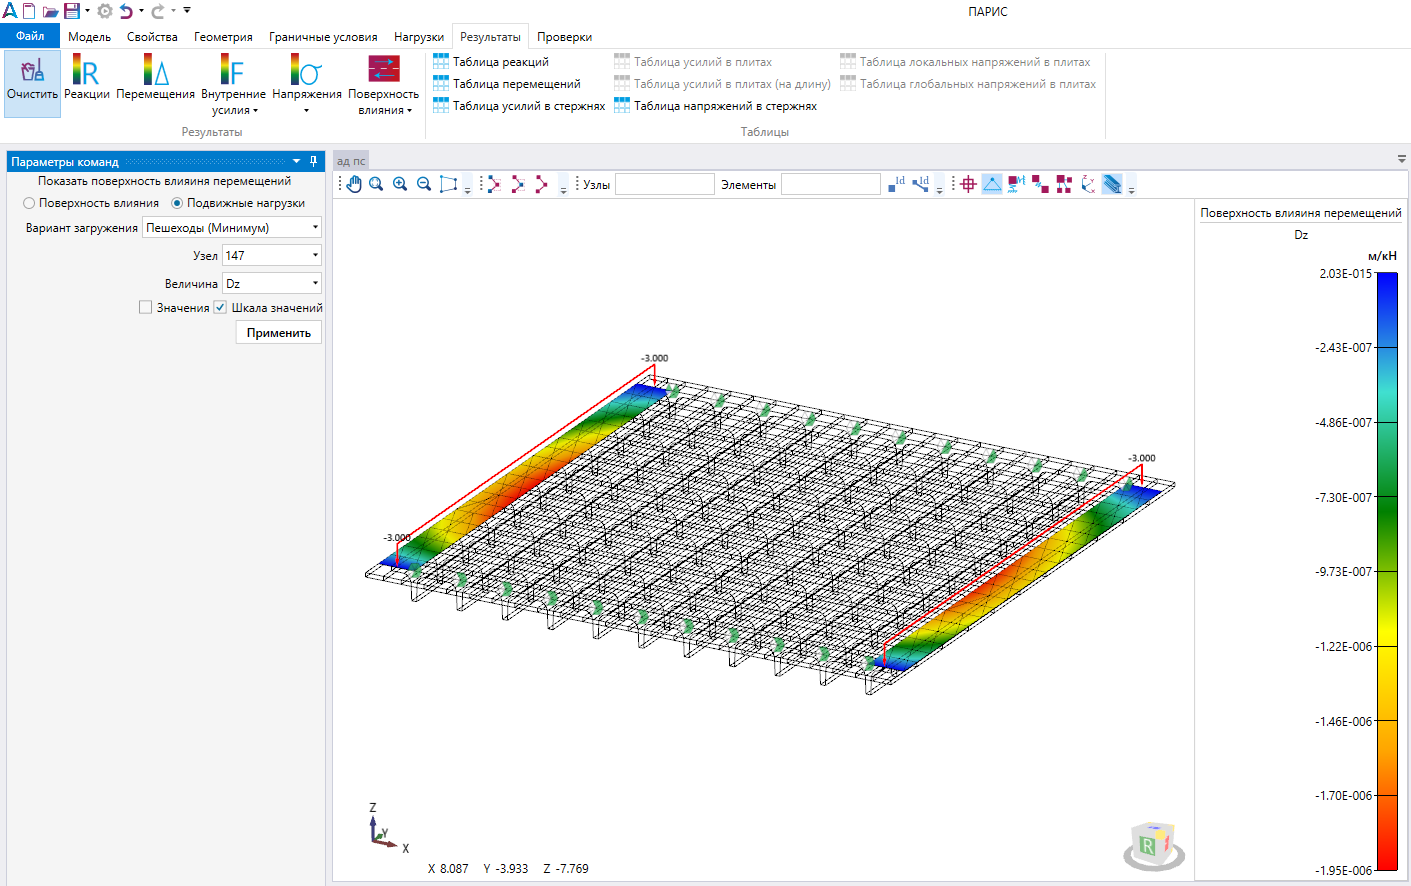
Task: Click the Элементы input field
Action: click(831, 184)
